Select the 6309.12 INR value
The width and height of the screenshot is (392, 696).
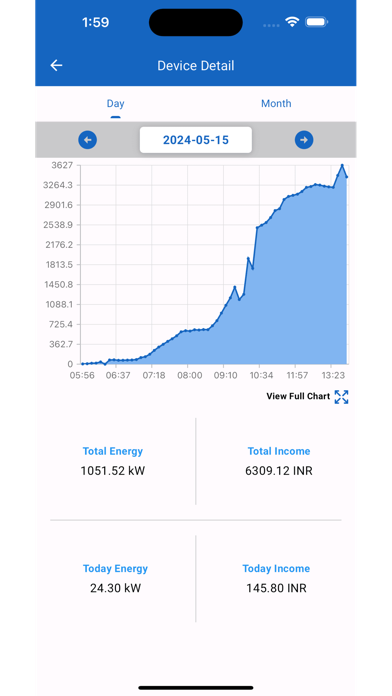pos(279,471)
